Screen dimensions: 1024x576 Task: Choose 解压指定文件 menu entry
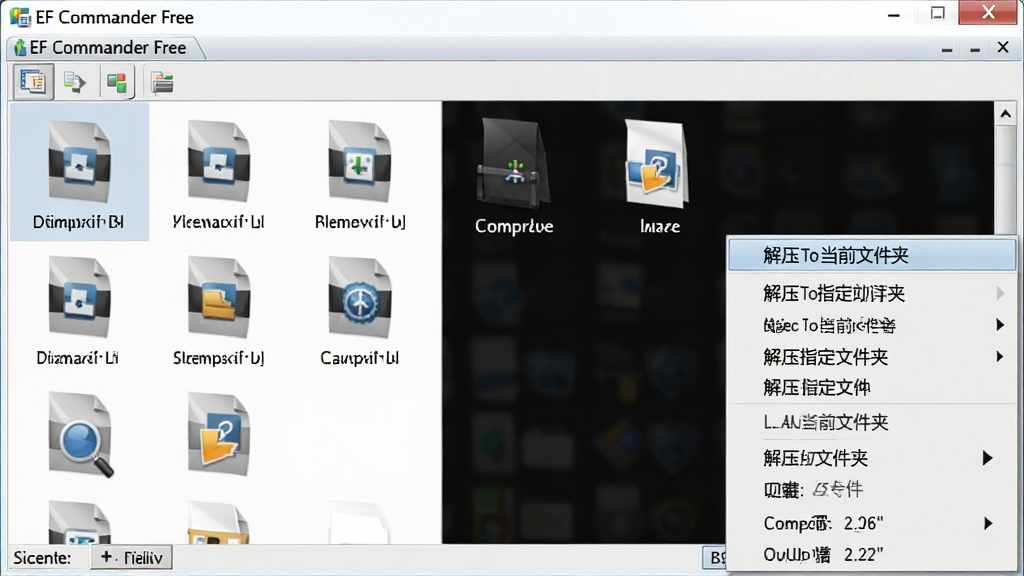point(872,387)
